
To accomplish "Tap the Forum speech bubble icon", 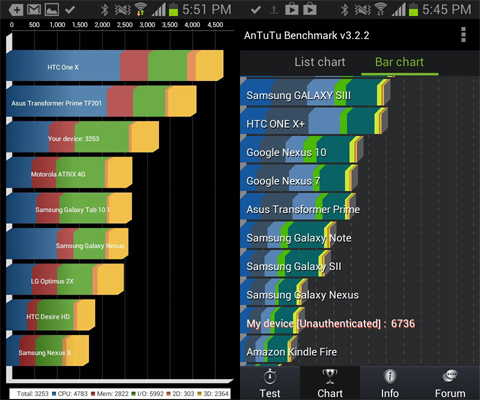I will pyautogui.click(x=450, y=377).
